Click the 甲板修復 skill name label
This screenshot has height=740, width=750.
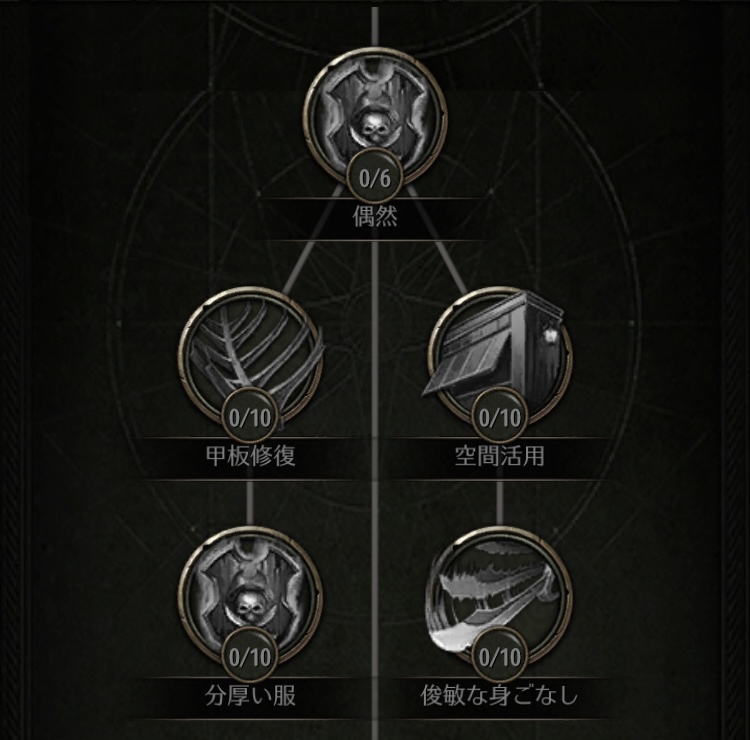pyautogui.click(x=250, y=456)
